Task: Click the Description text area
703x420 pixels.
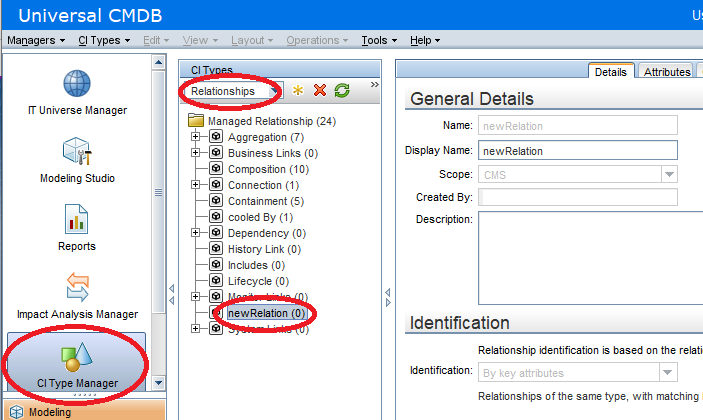Action: [590, 258]
